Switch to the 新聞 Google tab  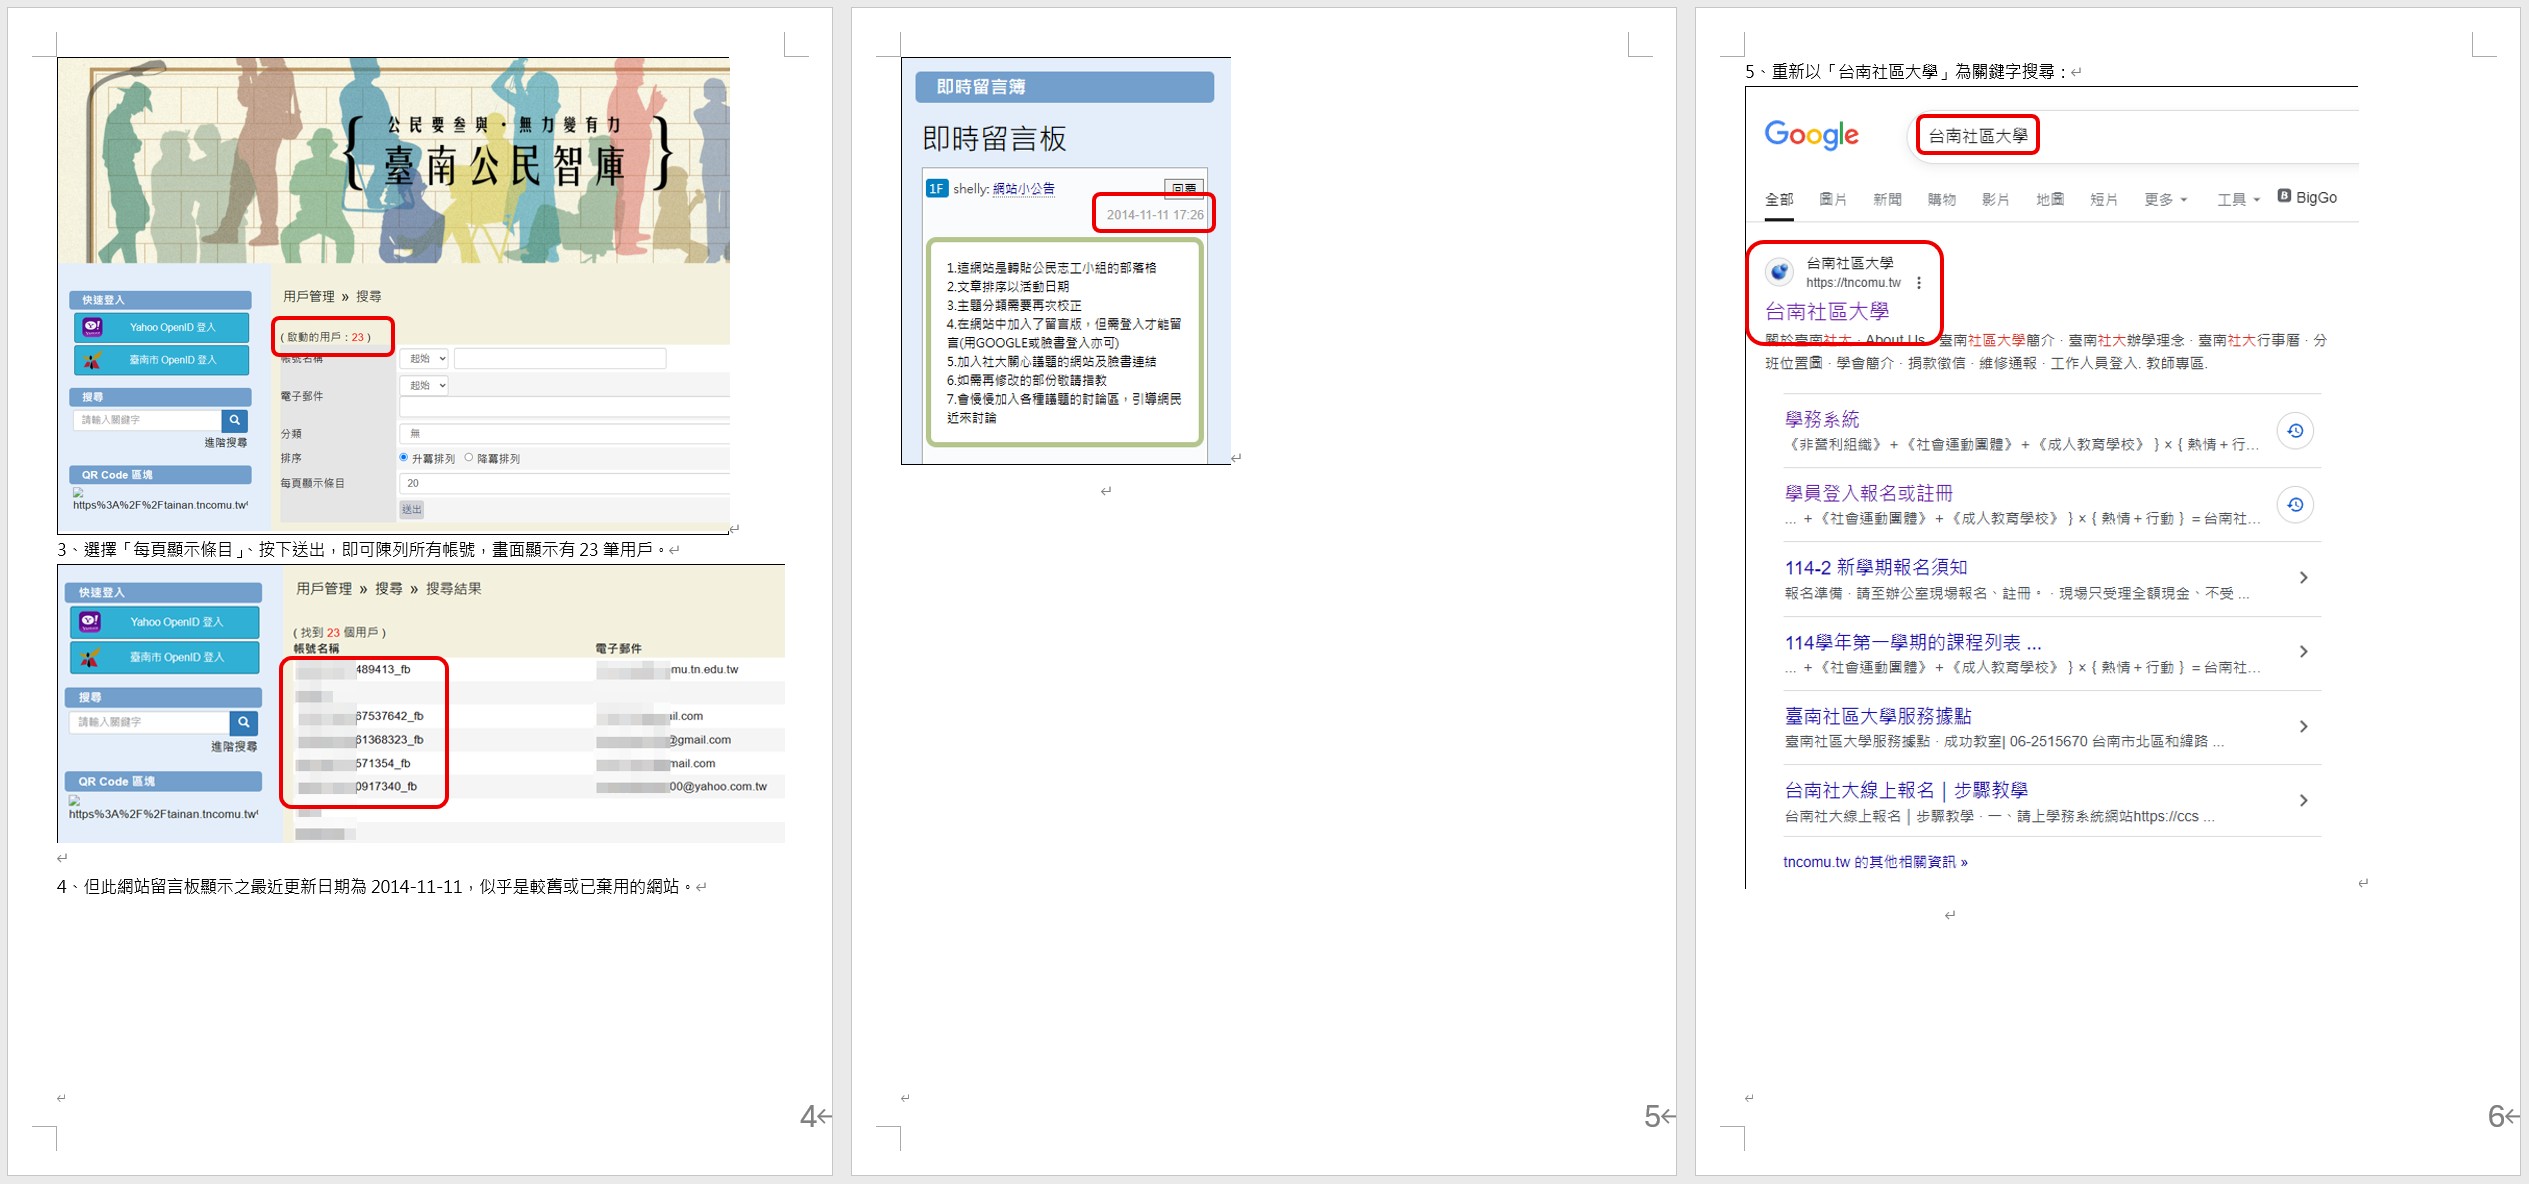point(1887,199)
